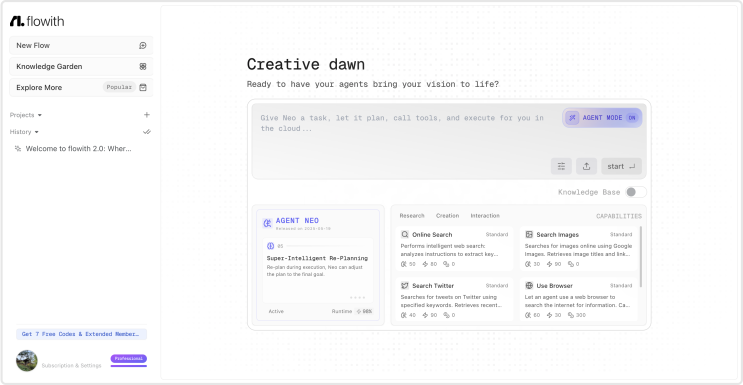Click the CAPABILITIES label
Screen dimensions: 743x385
click(619, 216)
